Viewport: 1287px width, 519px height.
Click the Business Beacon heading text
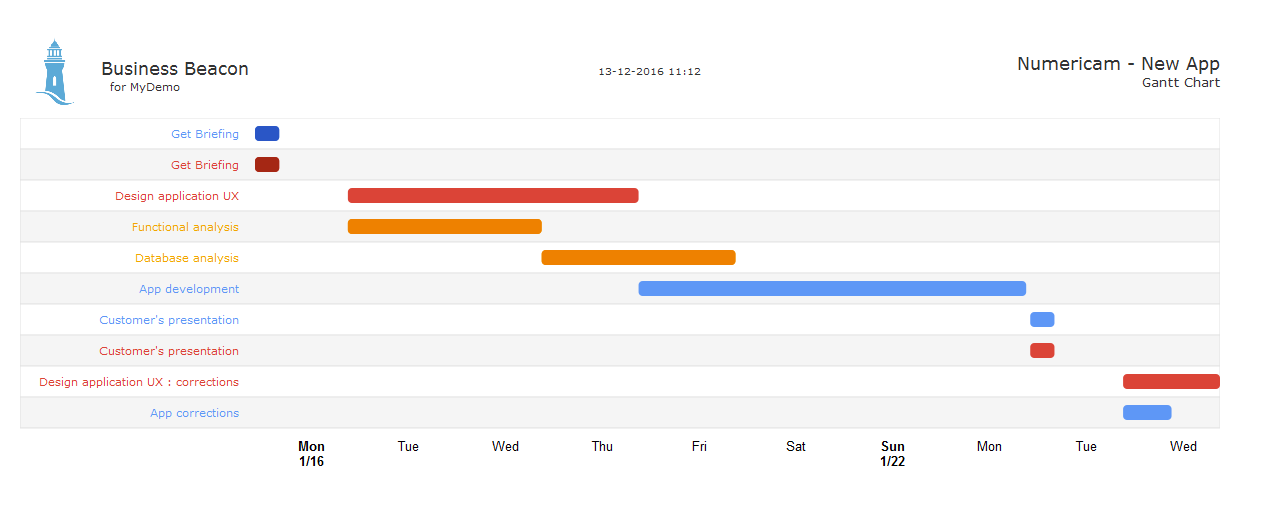pyautogui.click(x=175, y=69)
